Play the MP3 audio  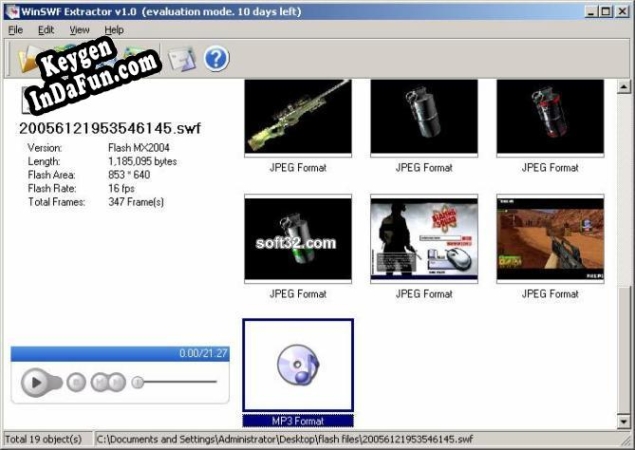[36, 382]
